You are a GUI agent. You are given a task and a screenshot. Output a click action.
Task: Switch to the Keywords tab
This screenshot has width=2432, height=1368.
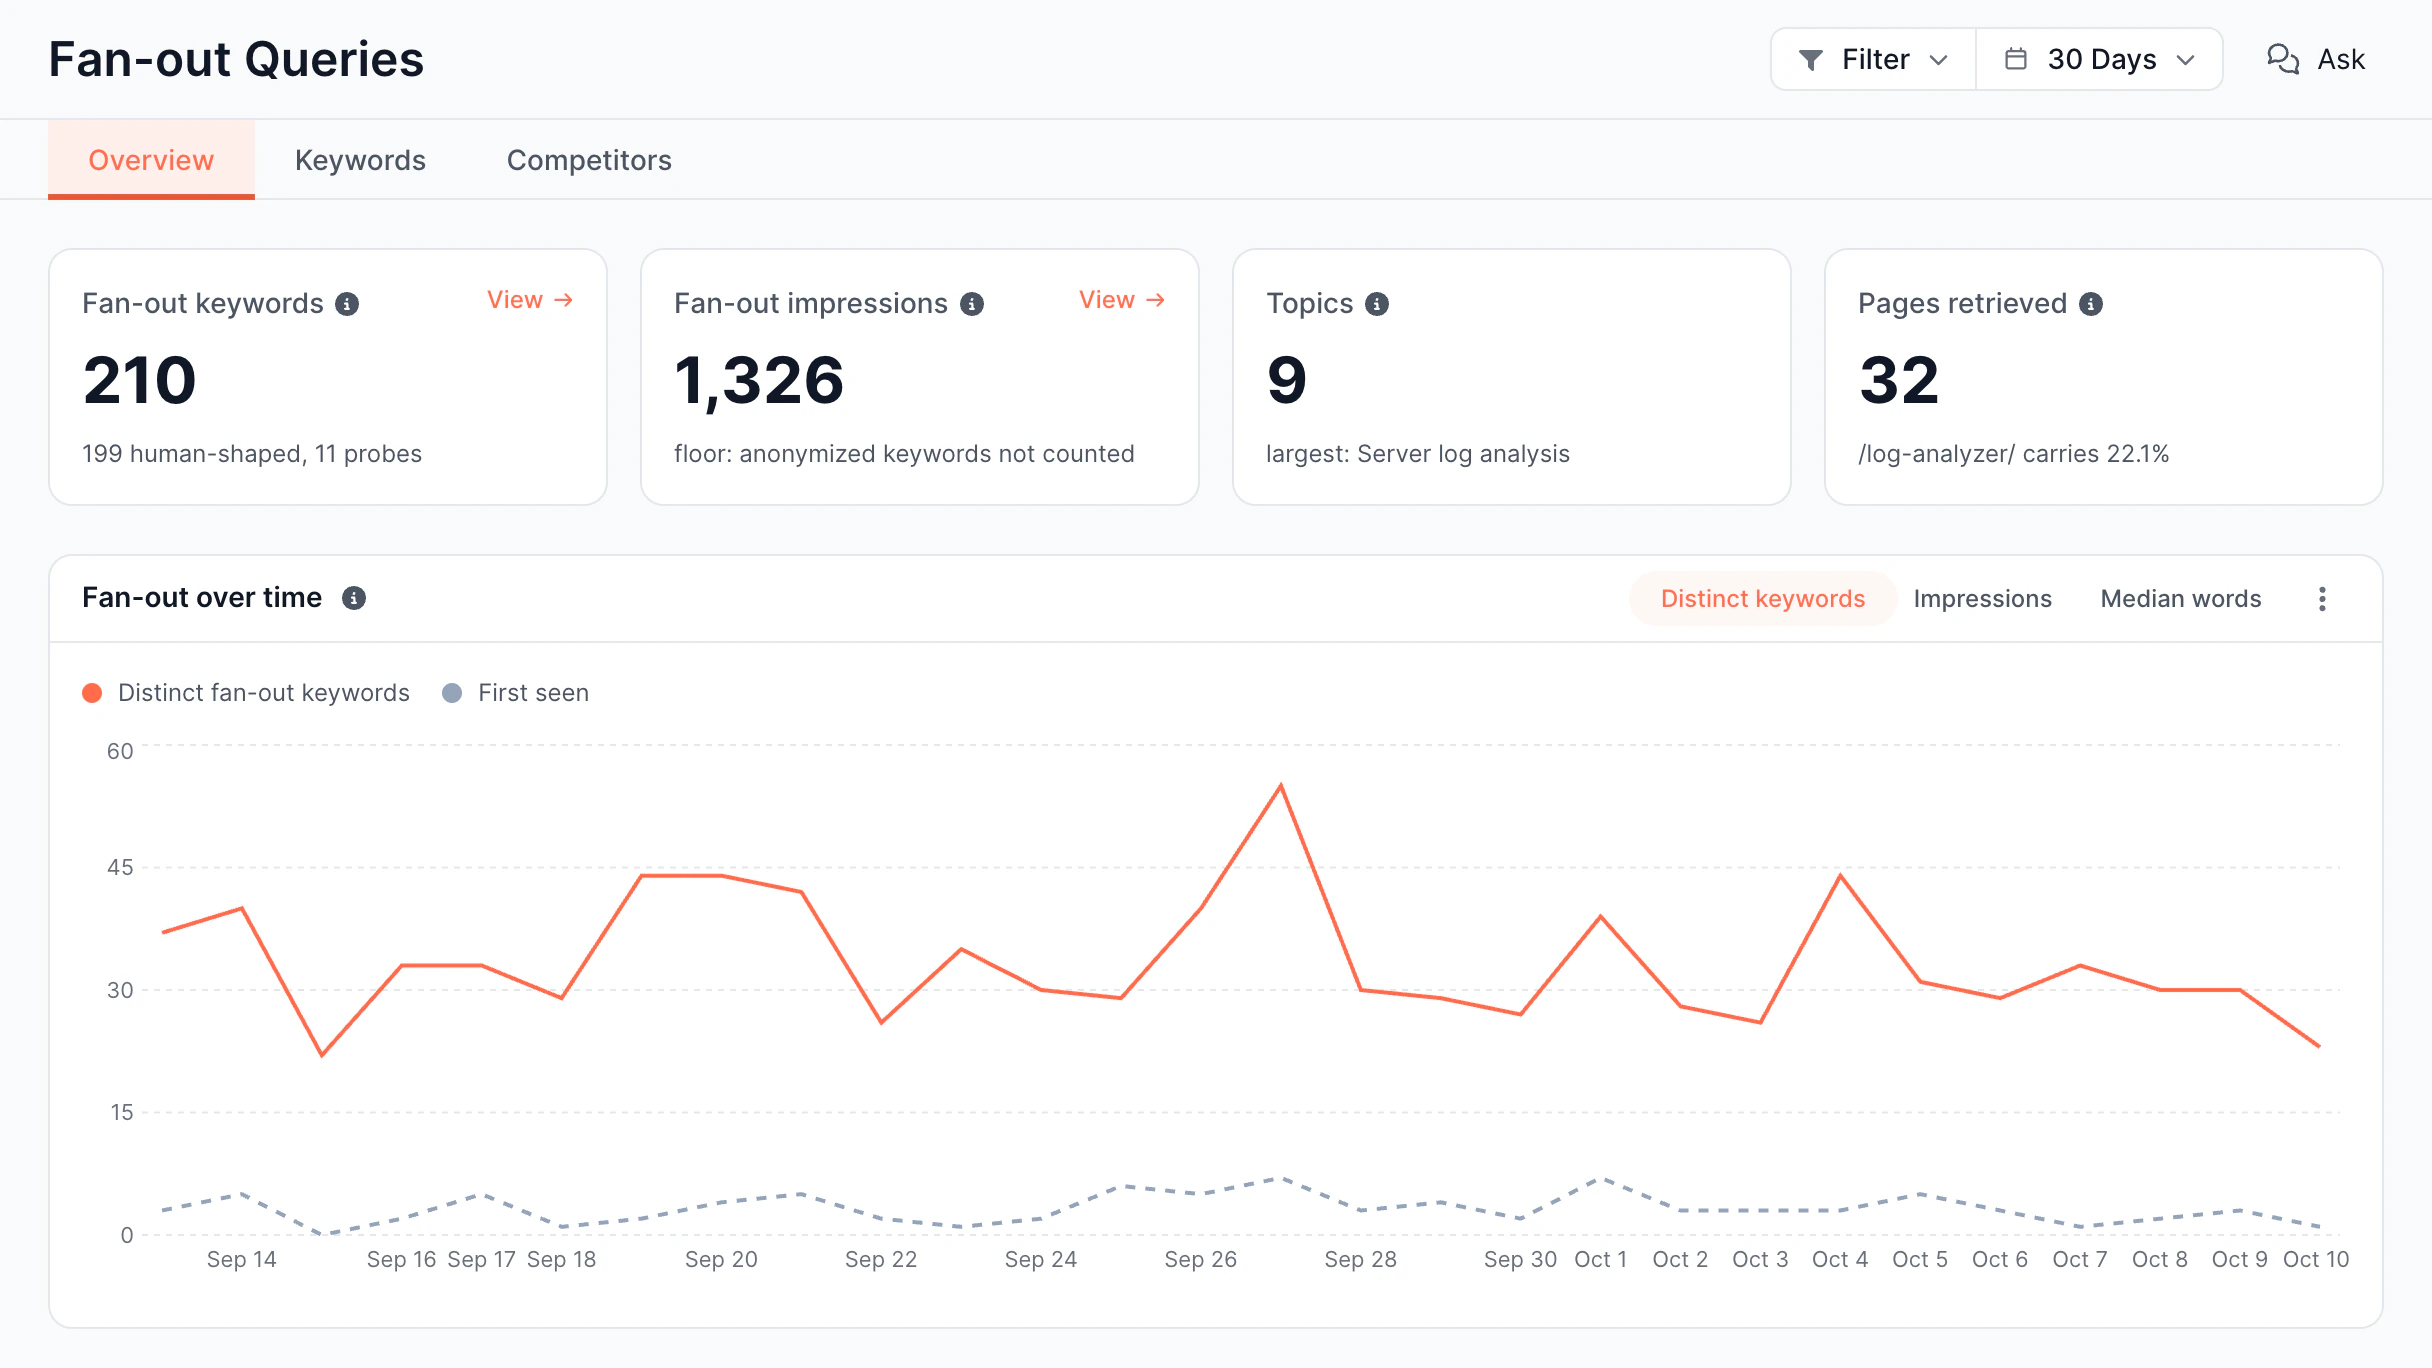tap(360, 160)
